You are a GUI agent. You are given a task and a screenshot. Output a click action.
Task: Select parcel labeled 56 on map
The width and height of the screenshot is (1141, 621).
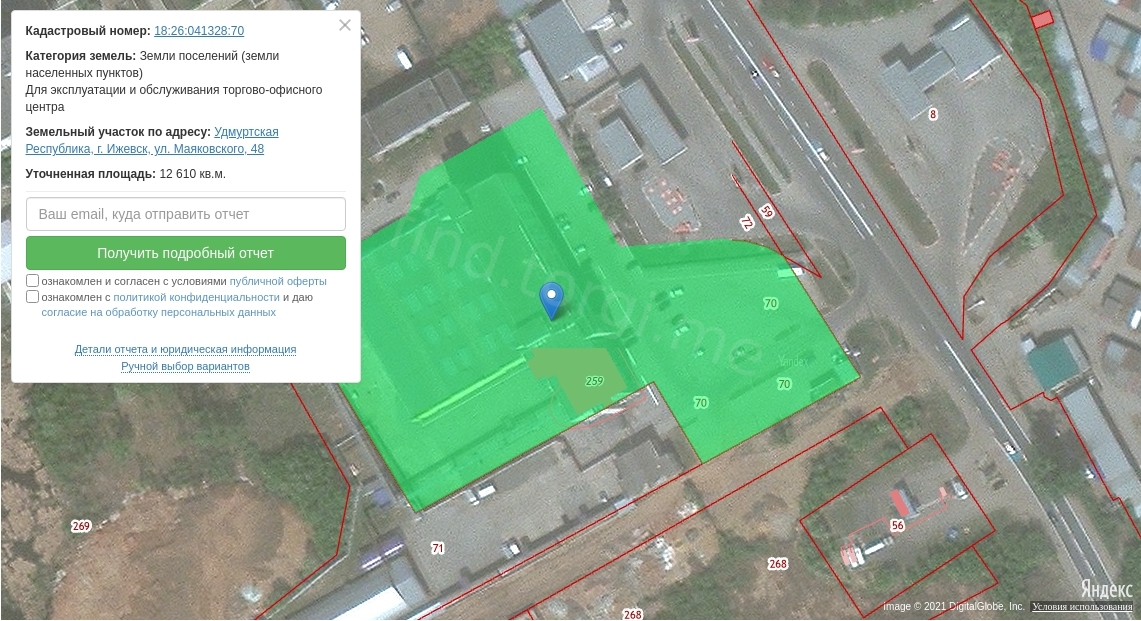pos(897,525)
